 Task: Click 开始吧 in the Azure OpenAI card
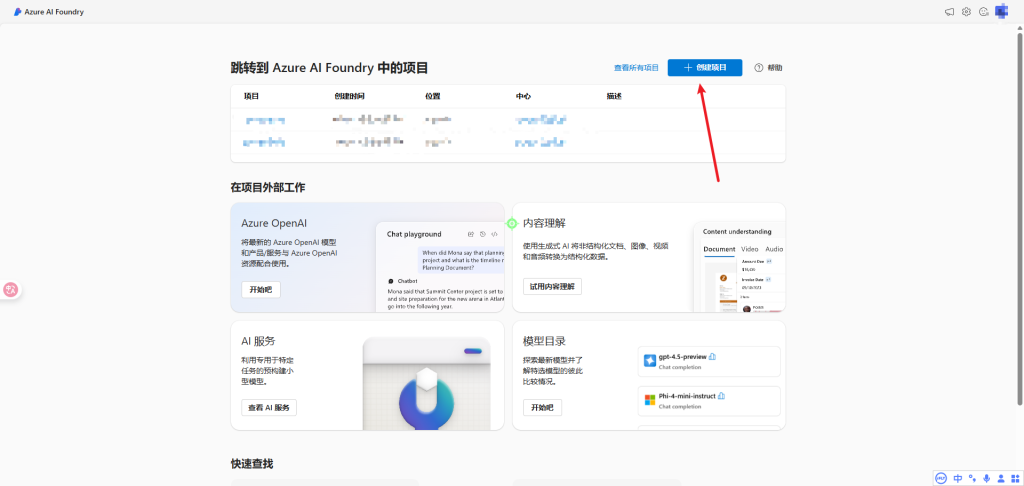click(x=261, y=289)
